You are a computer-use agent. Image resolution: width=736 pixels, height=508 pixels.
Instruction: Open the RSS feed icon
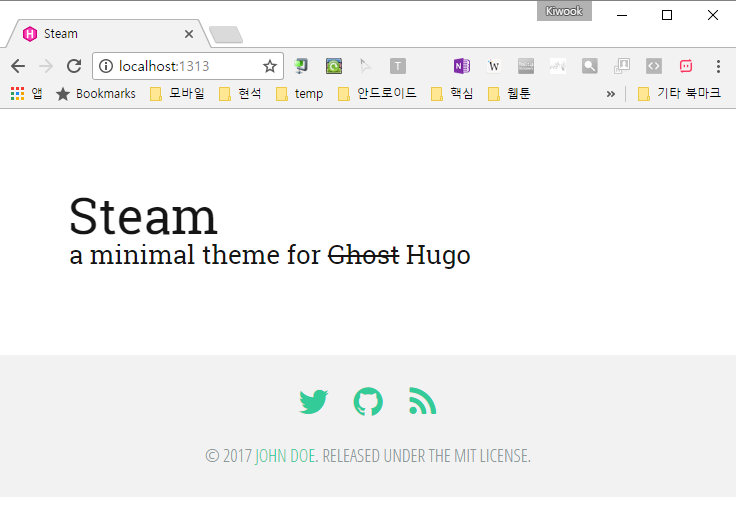pyautogui.click(x=422, y=401)
